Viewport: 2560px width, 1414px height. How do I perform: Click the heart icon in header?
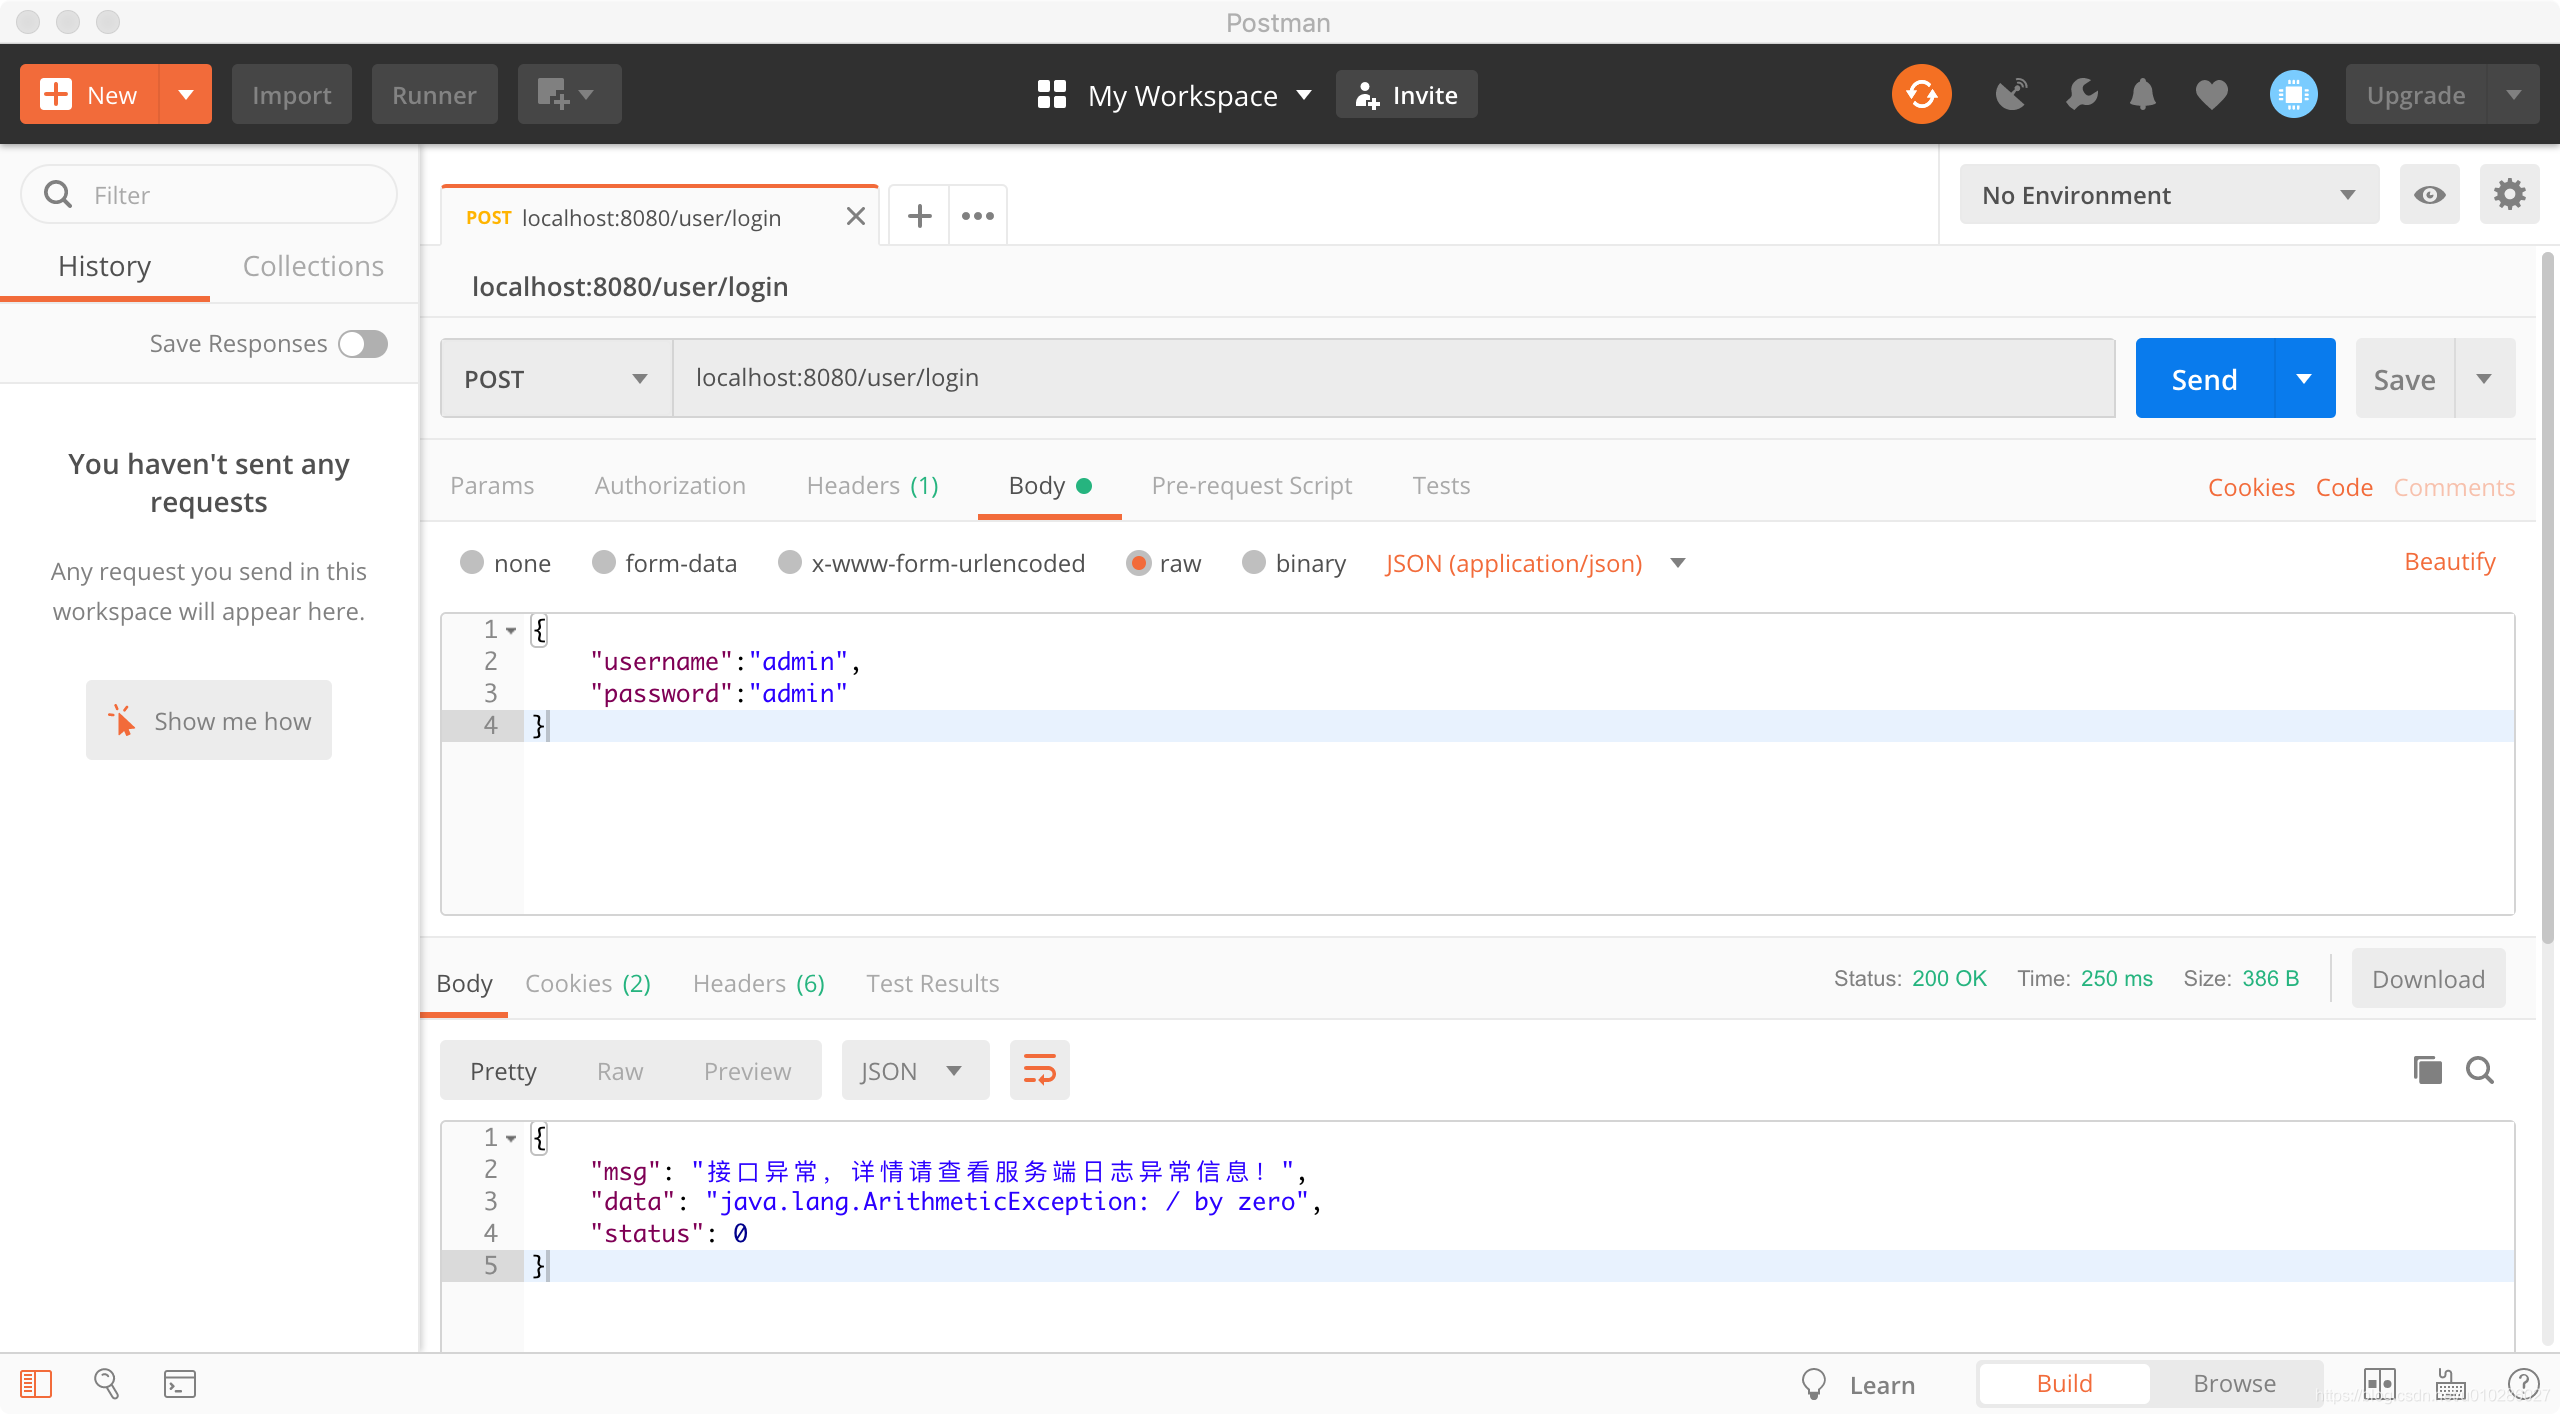coord(2211,94)
